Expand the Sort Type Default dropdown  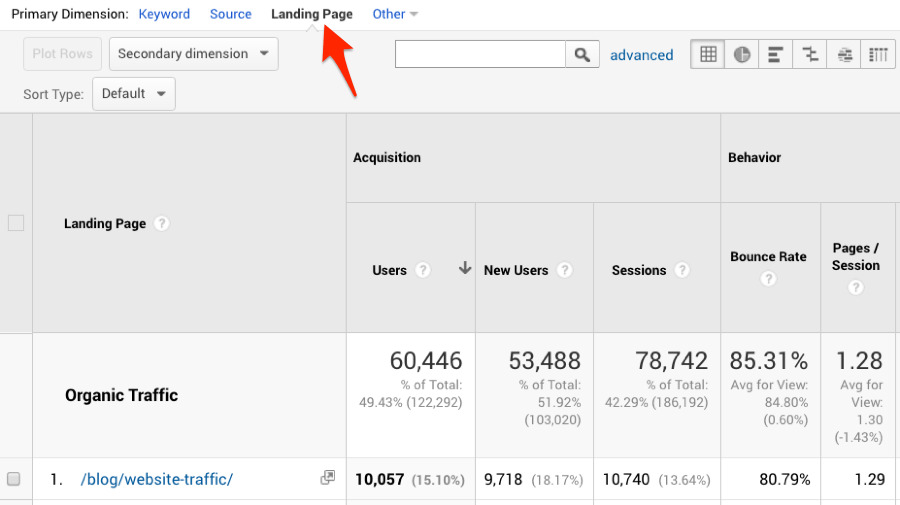[133, 94]
